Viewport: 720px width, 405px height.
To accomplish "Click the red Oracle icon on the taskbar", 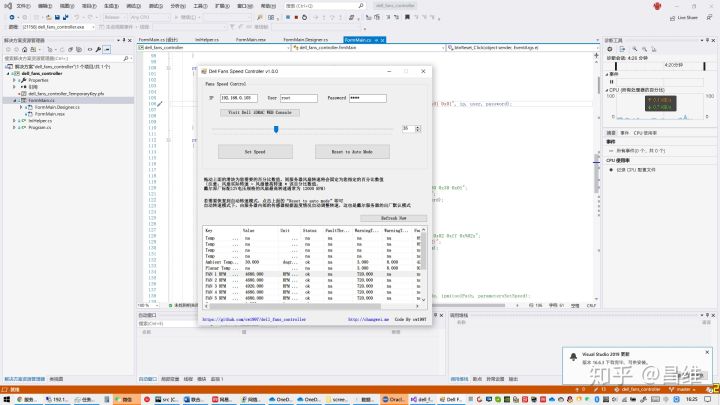I will tap(394, 399).
